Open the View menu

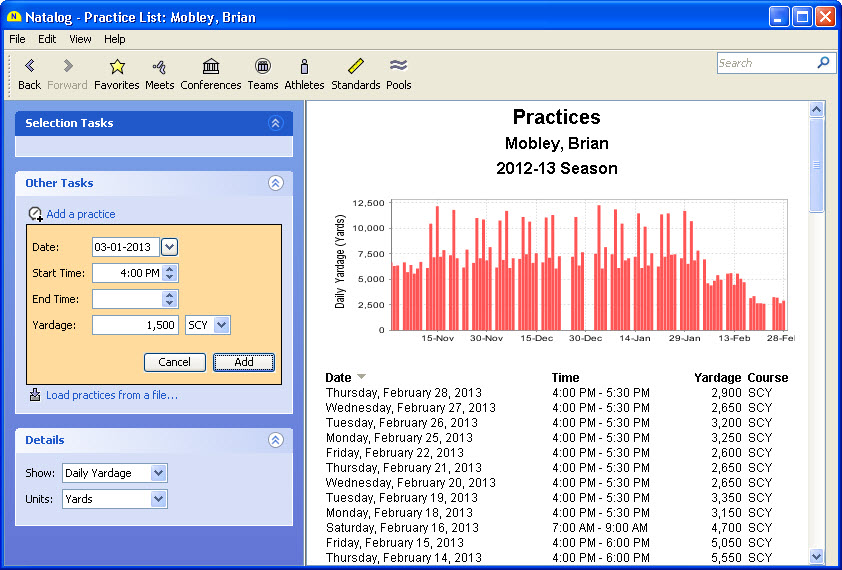[80, 39]
